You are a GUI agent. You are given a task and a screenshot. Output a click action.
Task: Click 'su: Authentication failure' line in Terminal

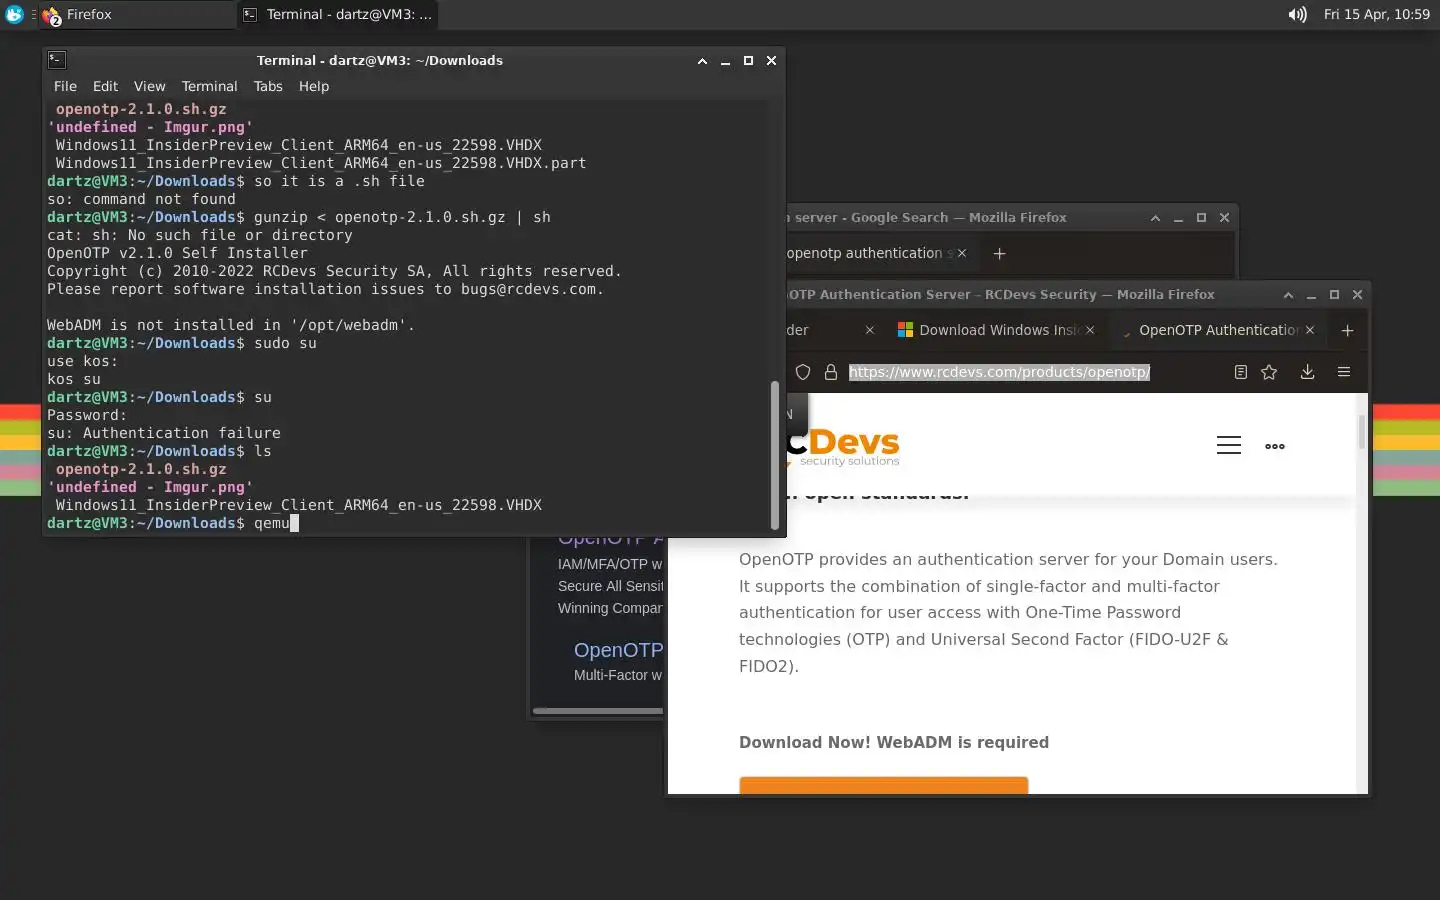pyautogui.click(x=164, y=433)
